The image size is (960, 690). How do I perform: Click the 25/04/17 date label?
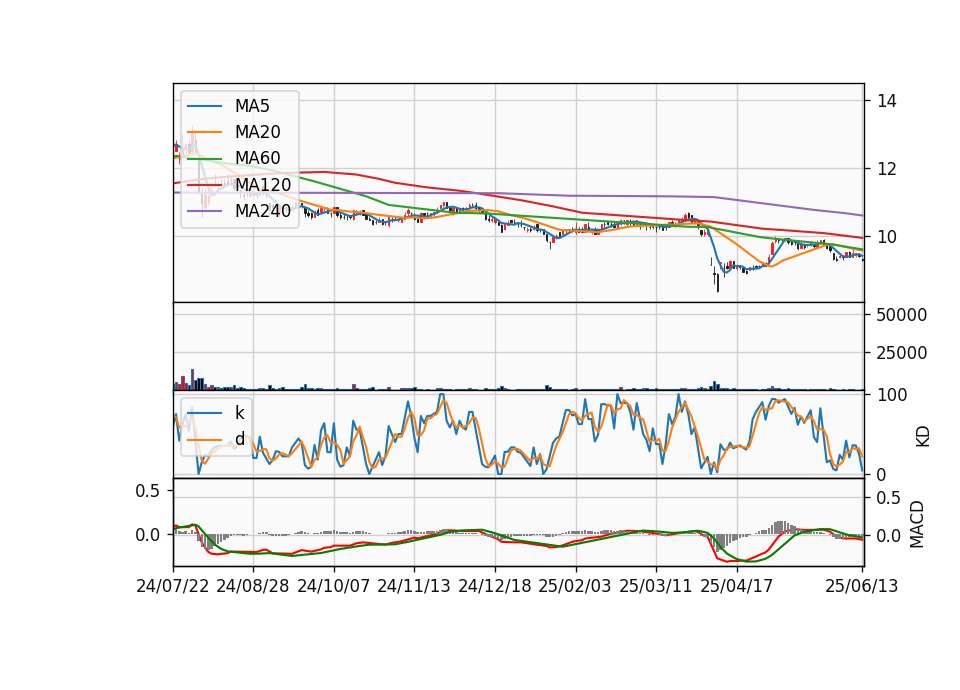pos(737,586)
